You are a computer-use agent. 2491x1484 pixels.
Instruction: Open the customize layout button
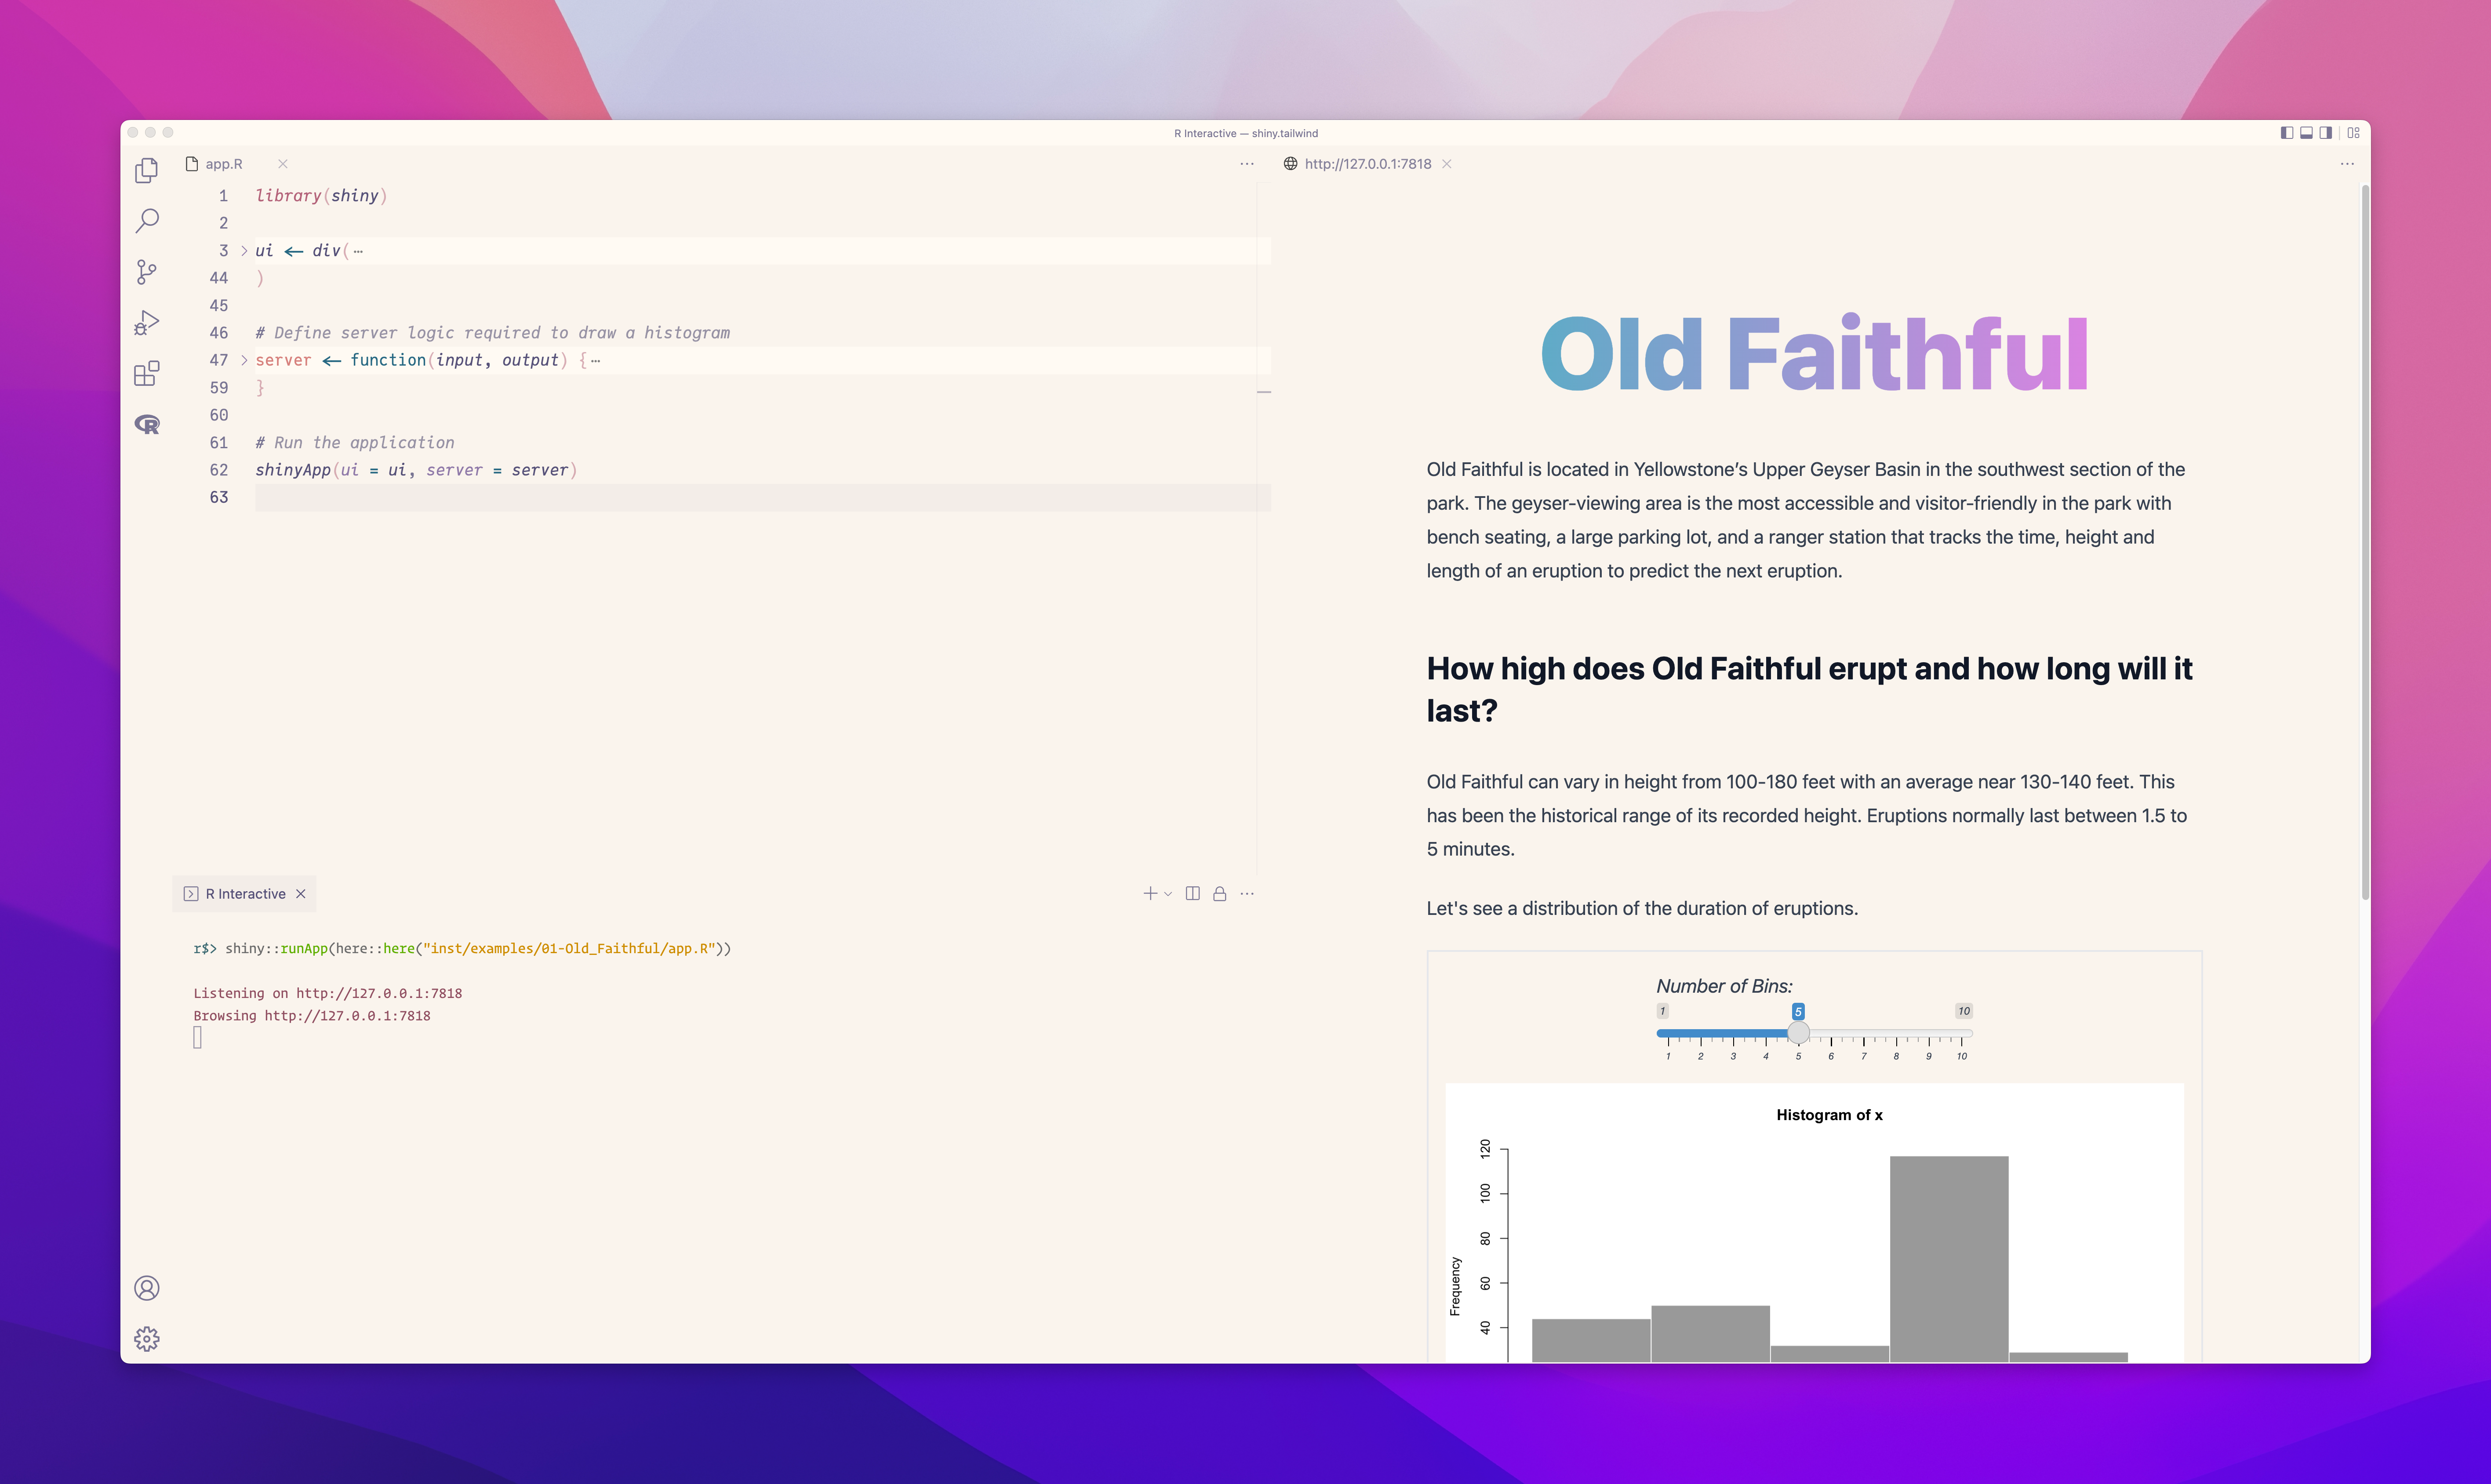coord(2353,133)
